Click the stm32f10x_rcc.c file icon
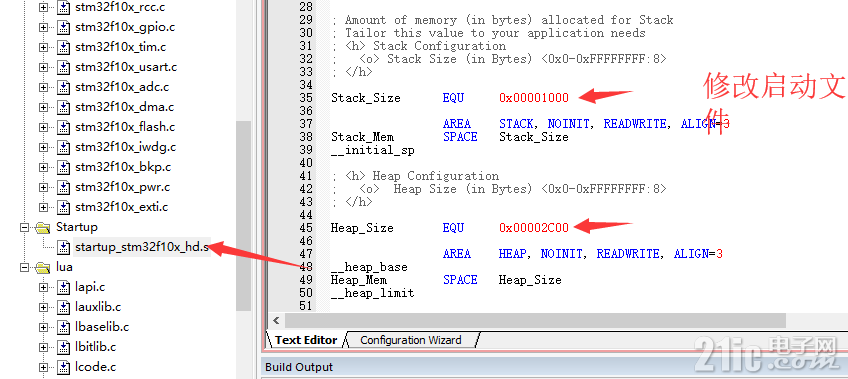Viewport: 848px width, 379px height. click(x=64, y=8)
